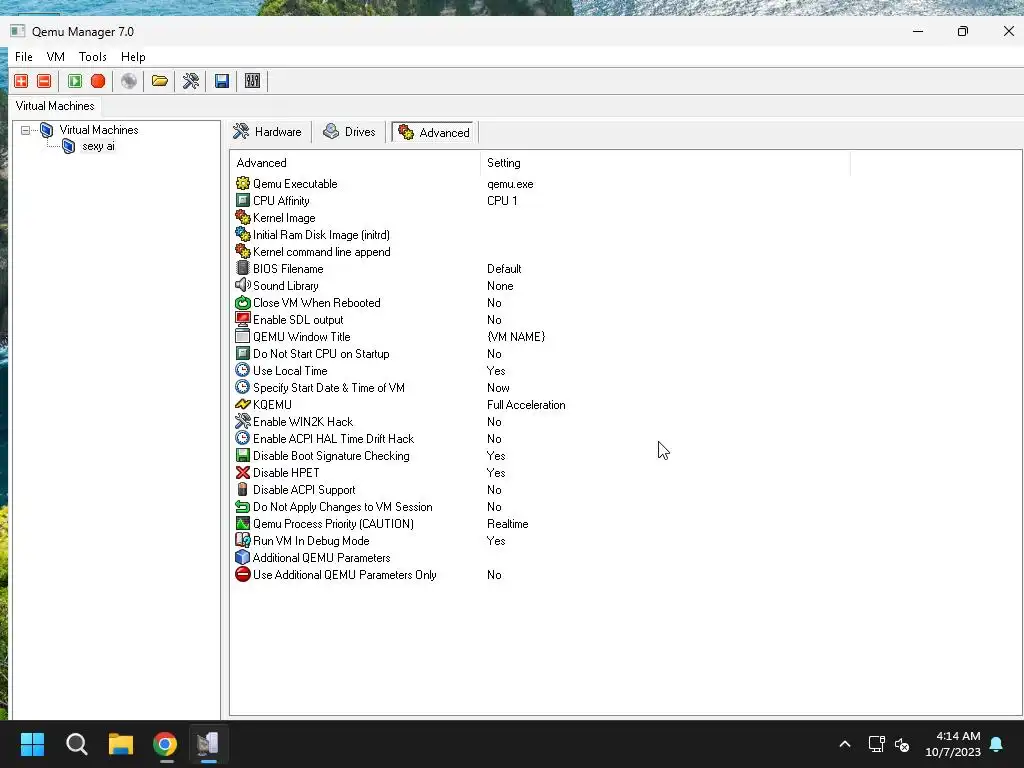Screen dimensions: 1024x768
Task: Click the Use Local Time clock icon
Action: [x=242, y=370]
